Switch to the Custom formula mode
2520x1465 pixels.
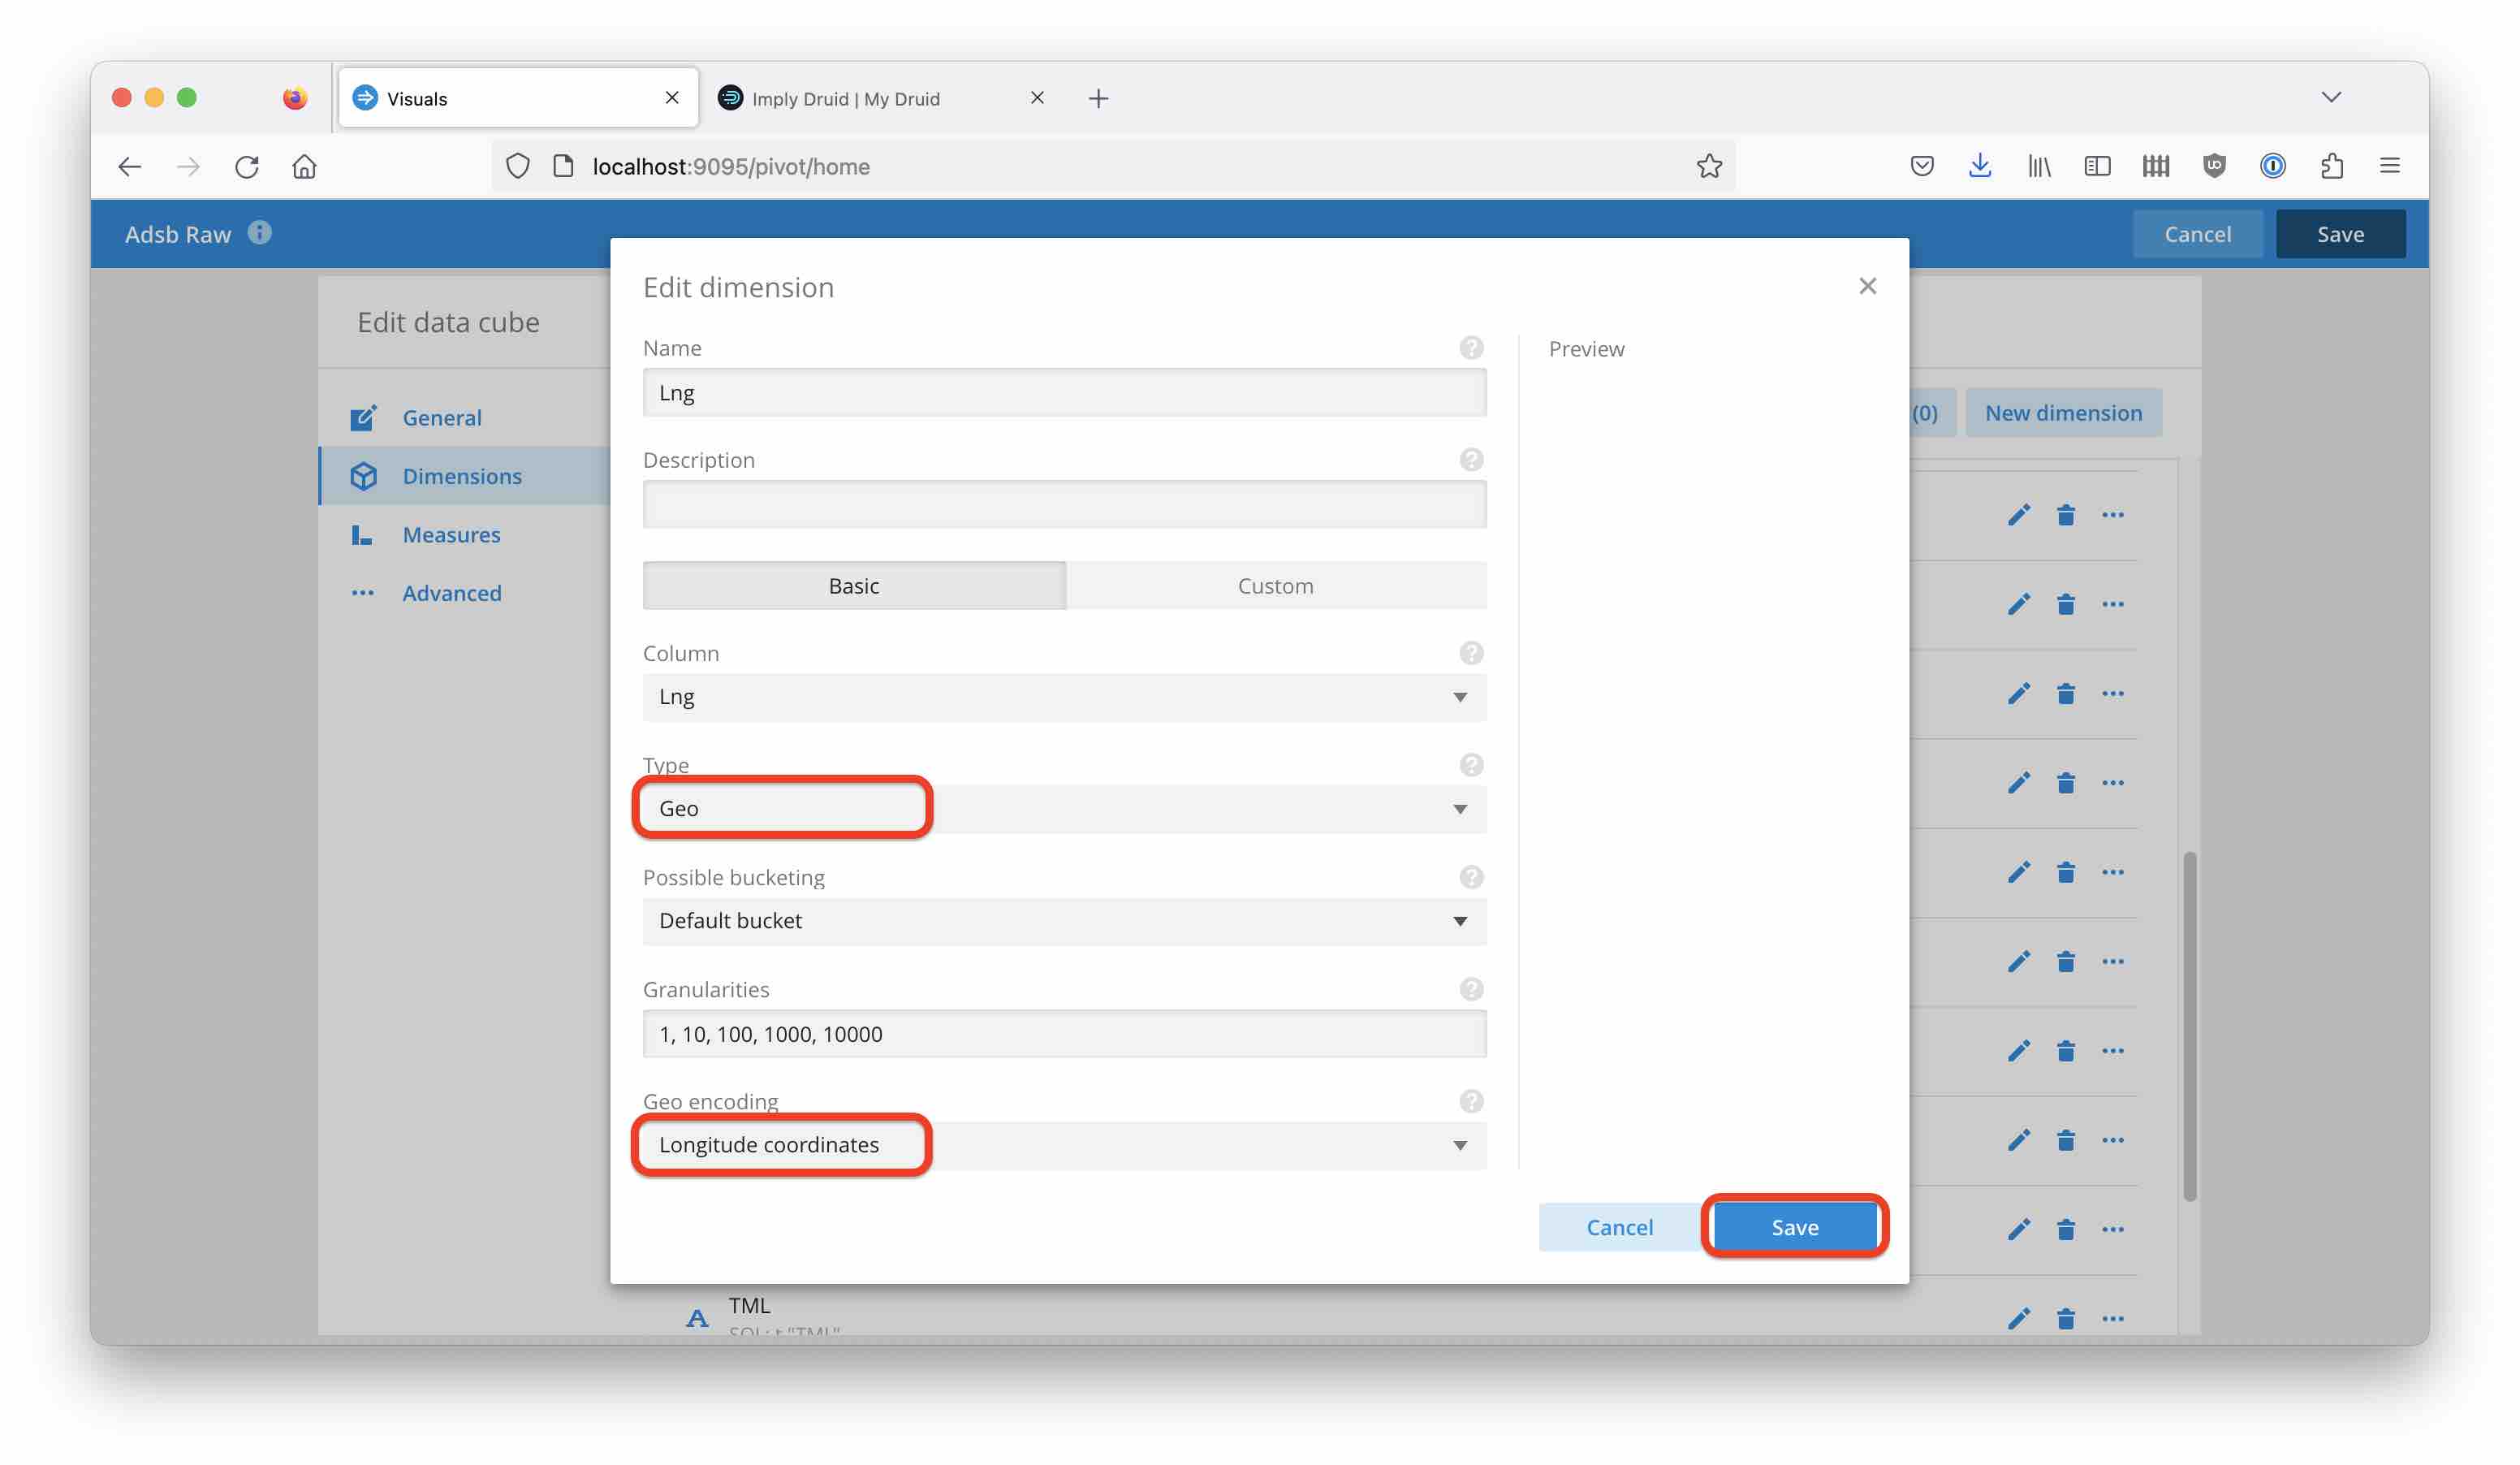(1275, 586)
